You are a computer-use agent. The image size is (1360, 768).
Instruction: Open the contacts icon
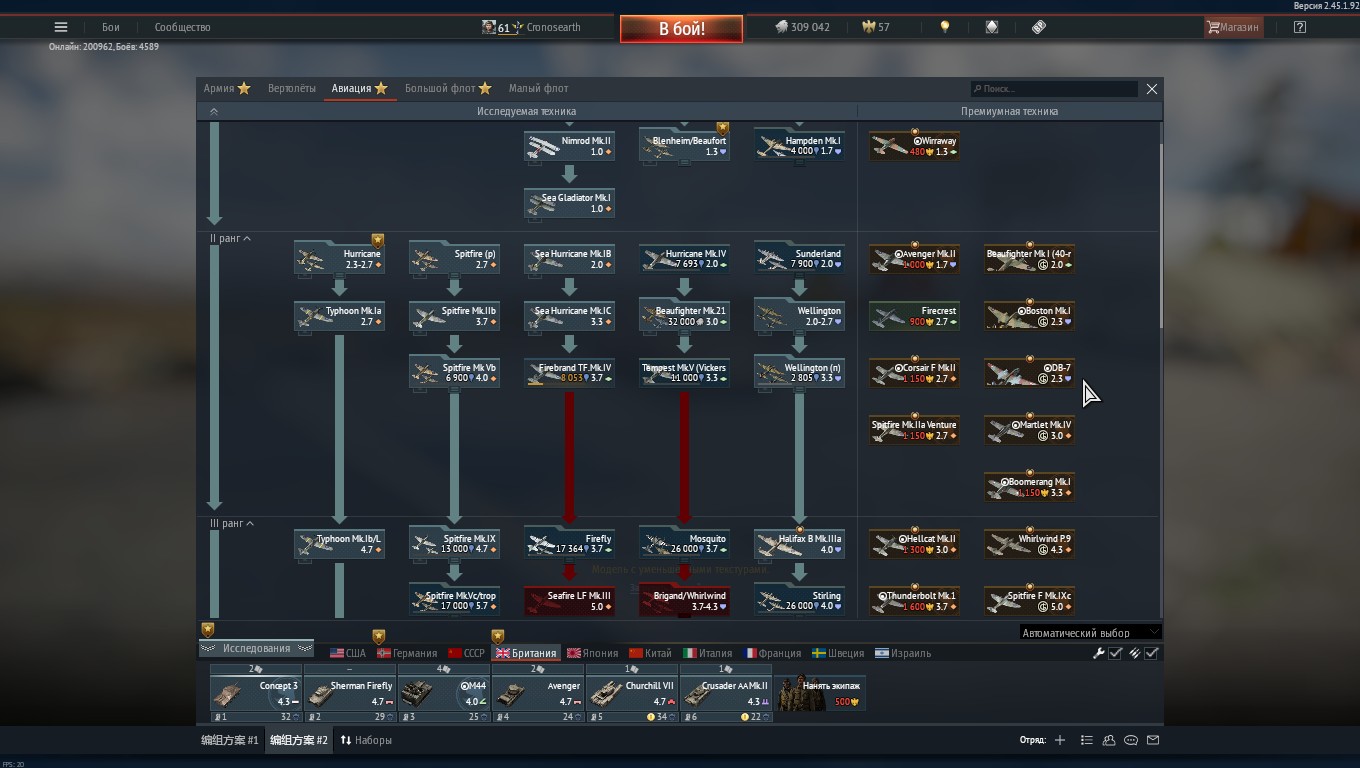click(x=1109, y=740)
